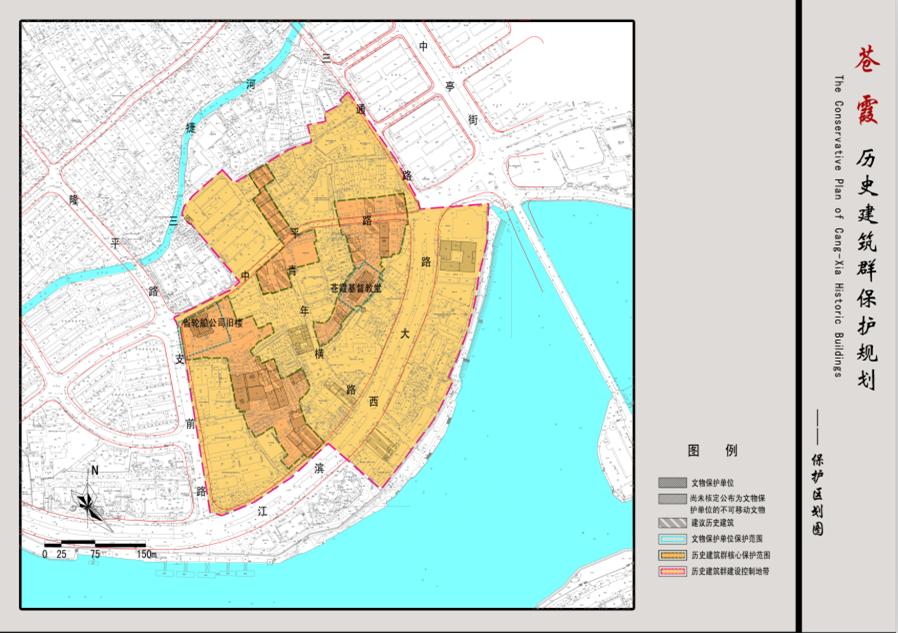The image size is (898, 633).
Task: Click the 历史建筑群保护规划 vertical title
Action: coord(866,268)
